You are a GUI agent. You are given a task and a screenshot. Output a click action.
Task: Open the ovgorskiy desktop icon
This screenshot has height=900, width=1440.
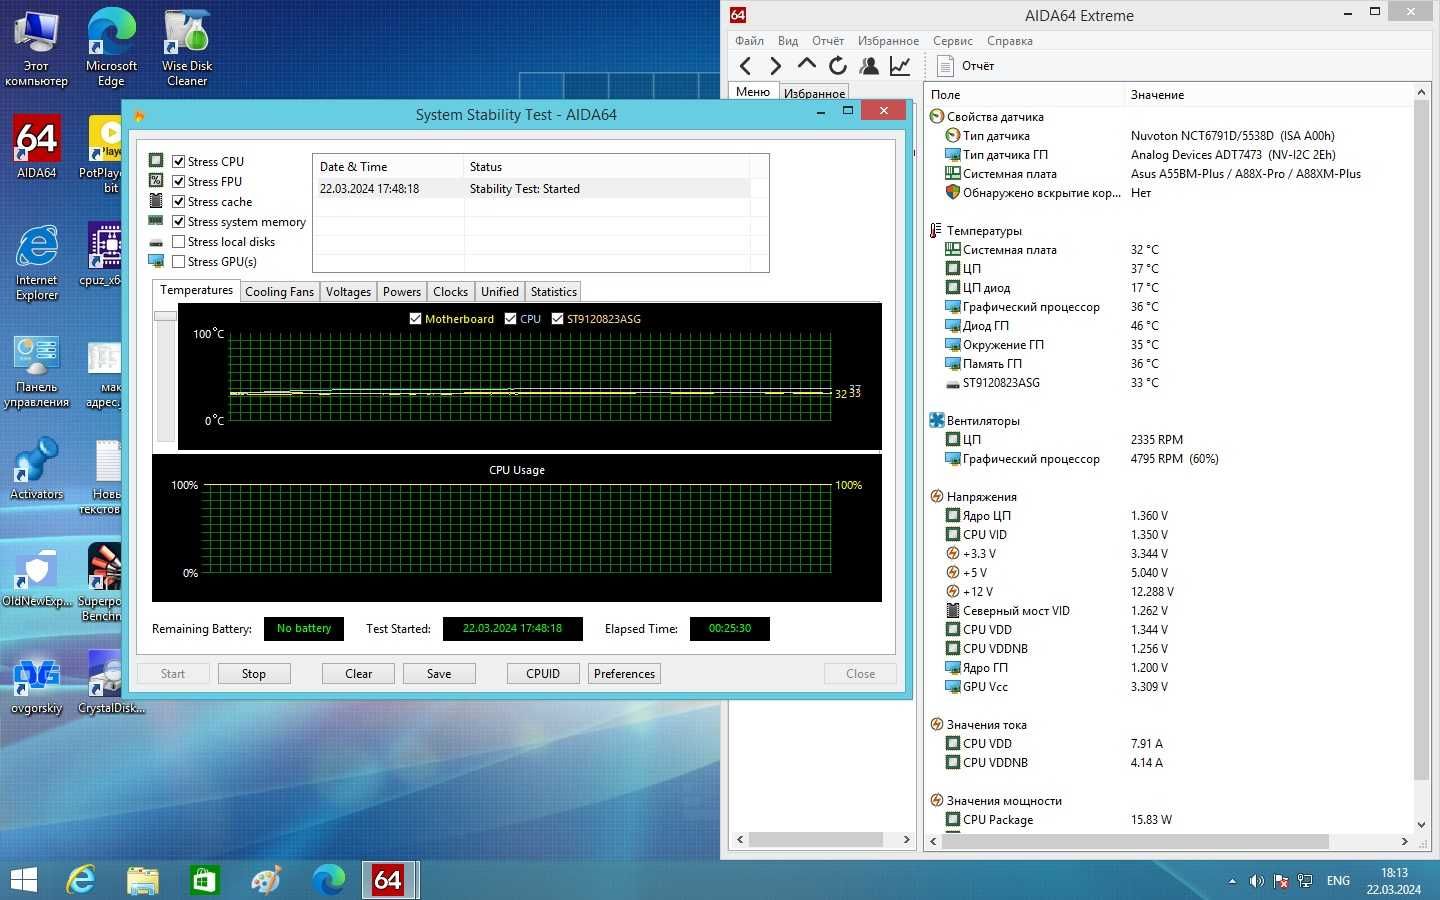click(36, 683)
